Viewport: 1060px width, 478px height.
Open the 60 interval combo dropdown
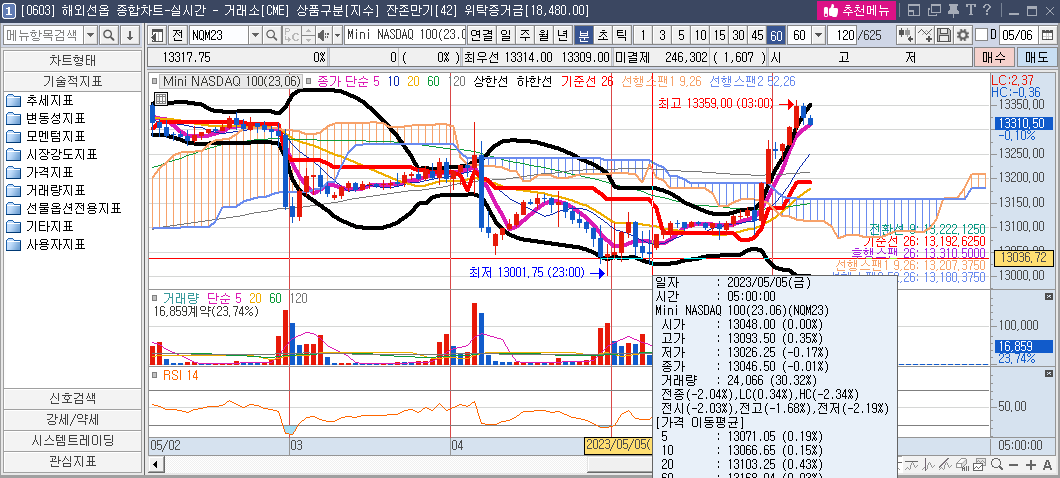pos(819,35)
